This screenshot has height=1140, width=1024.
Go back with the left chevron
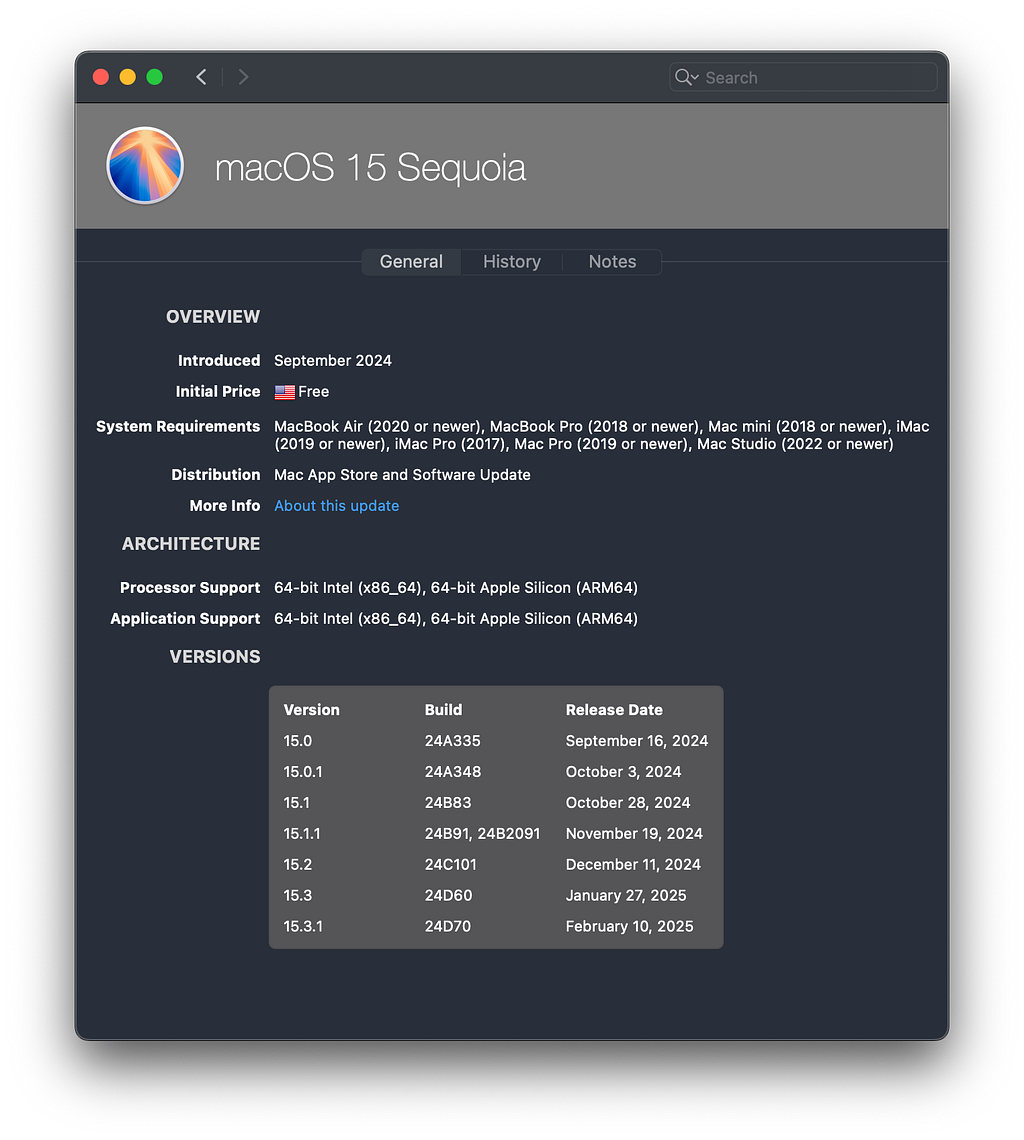[201, 77]
